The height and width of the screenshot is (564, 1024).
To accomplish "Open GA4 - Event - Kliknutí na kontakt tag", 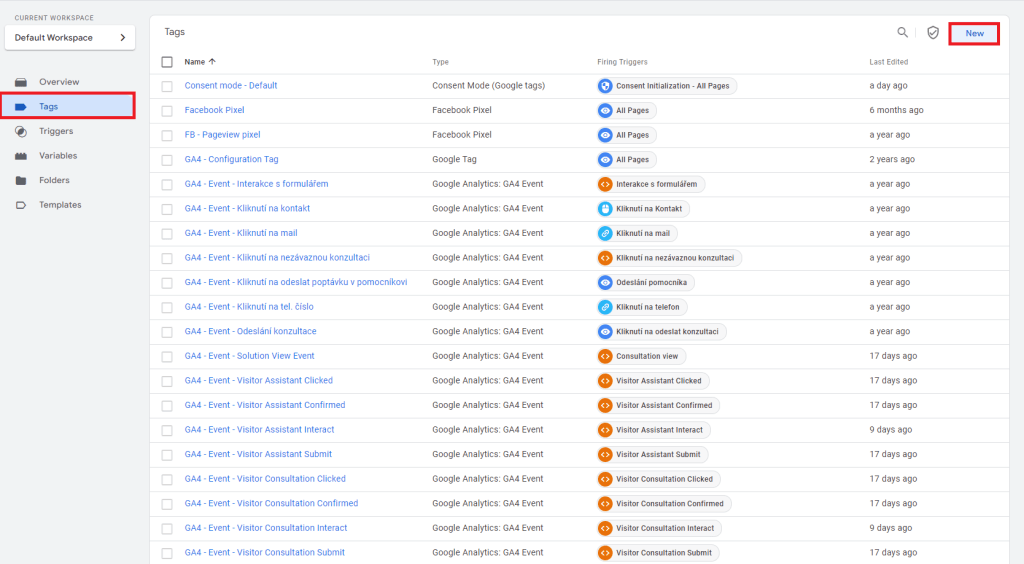I will click(247, 209).
